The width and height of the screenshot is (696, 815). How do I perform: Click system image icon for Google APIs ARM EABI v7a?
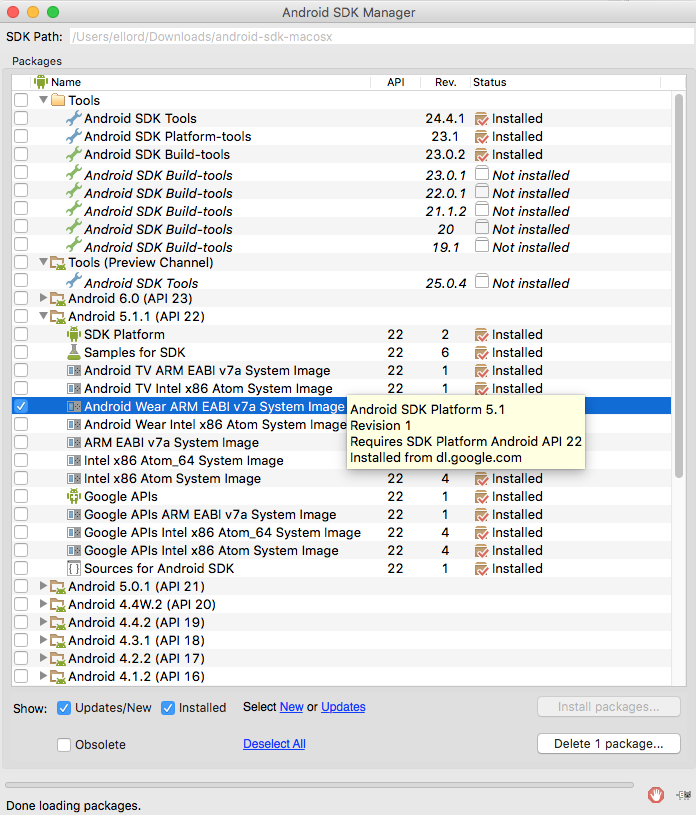[74, 515]
